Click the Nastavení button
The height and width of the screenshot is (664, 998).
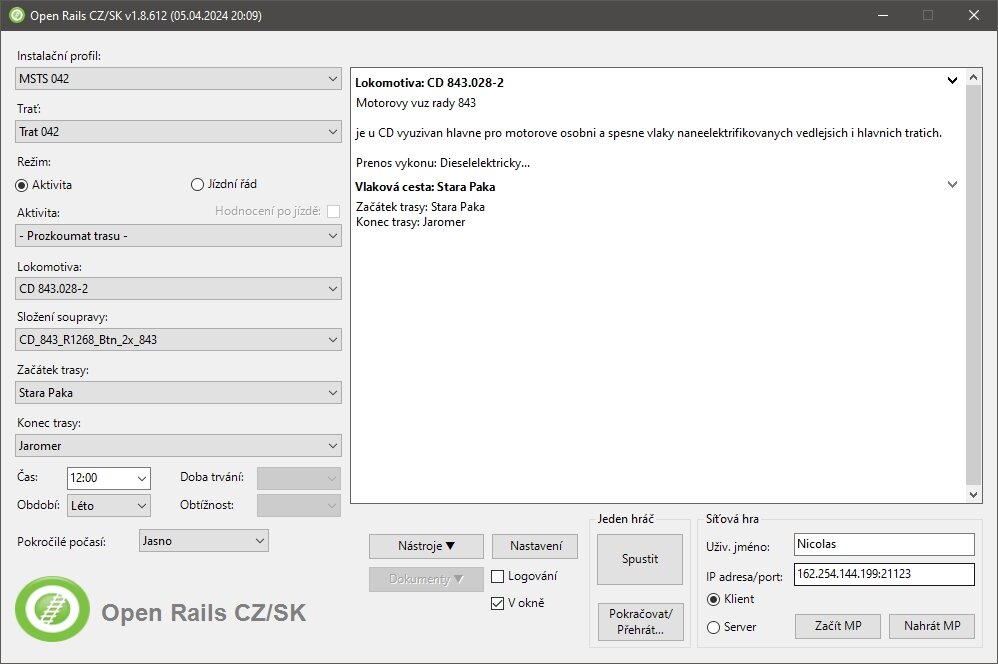535,546
